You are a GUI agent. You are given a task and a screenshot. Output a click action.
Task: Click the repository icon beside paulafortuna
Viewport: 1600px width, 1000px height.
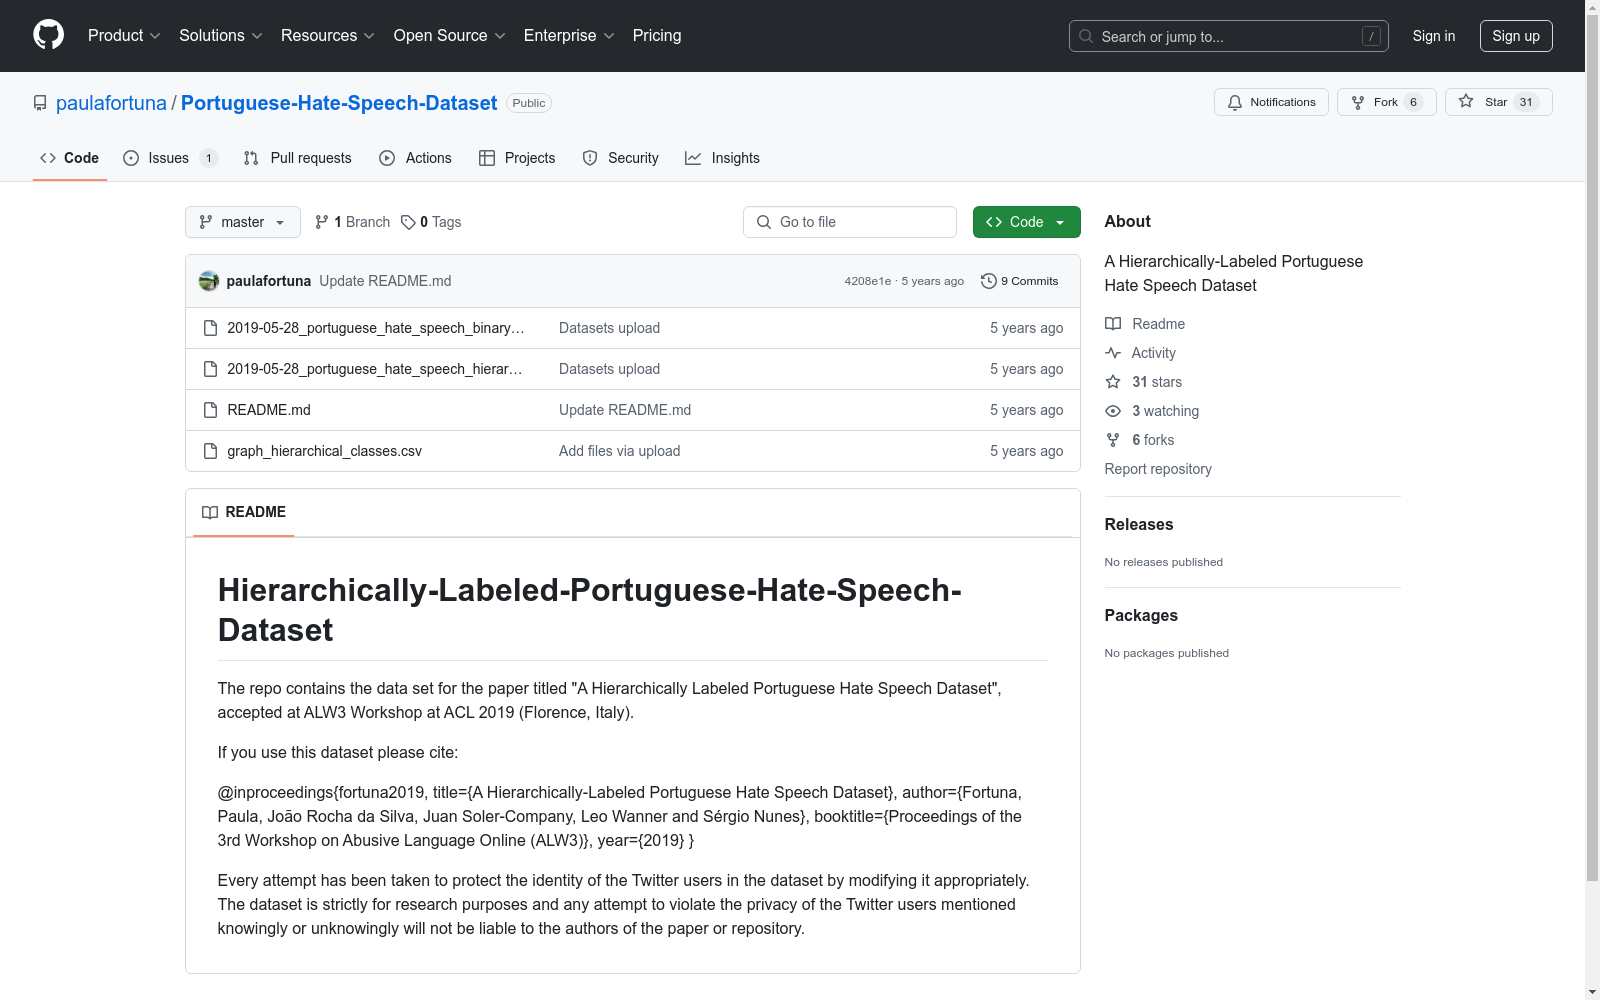40,103
